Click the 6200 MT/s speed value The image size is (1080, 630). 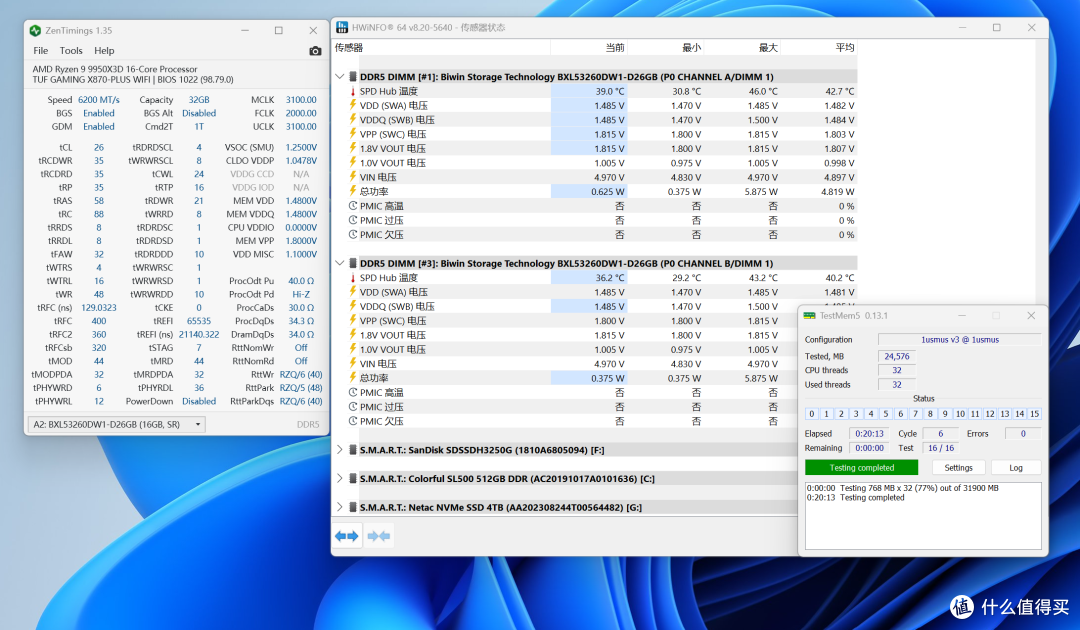[98, 100]
